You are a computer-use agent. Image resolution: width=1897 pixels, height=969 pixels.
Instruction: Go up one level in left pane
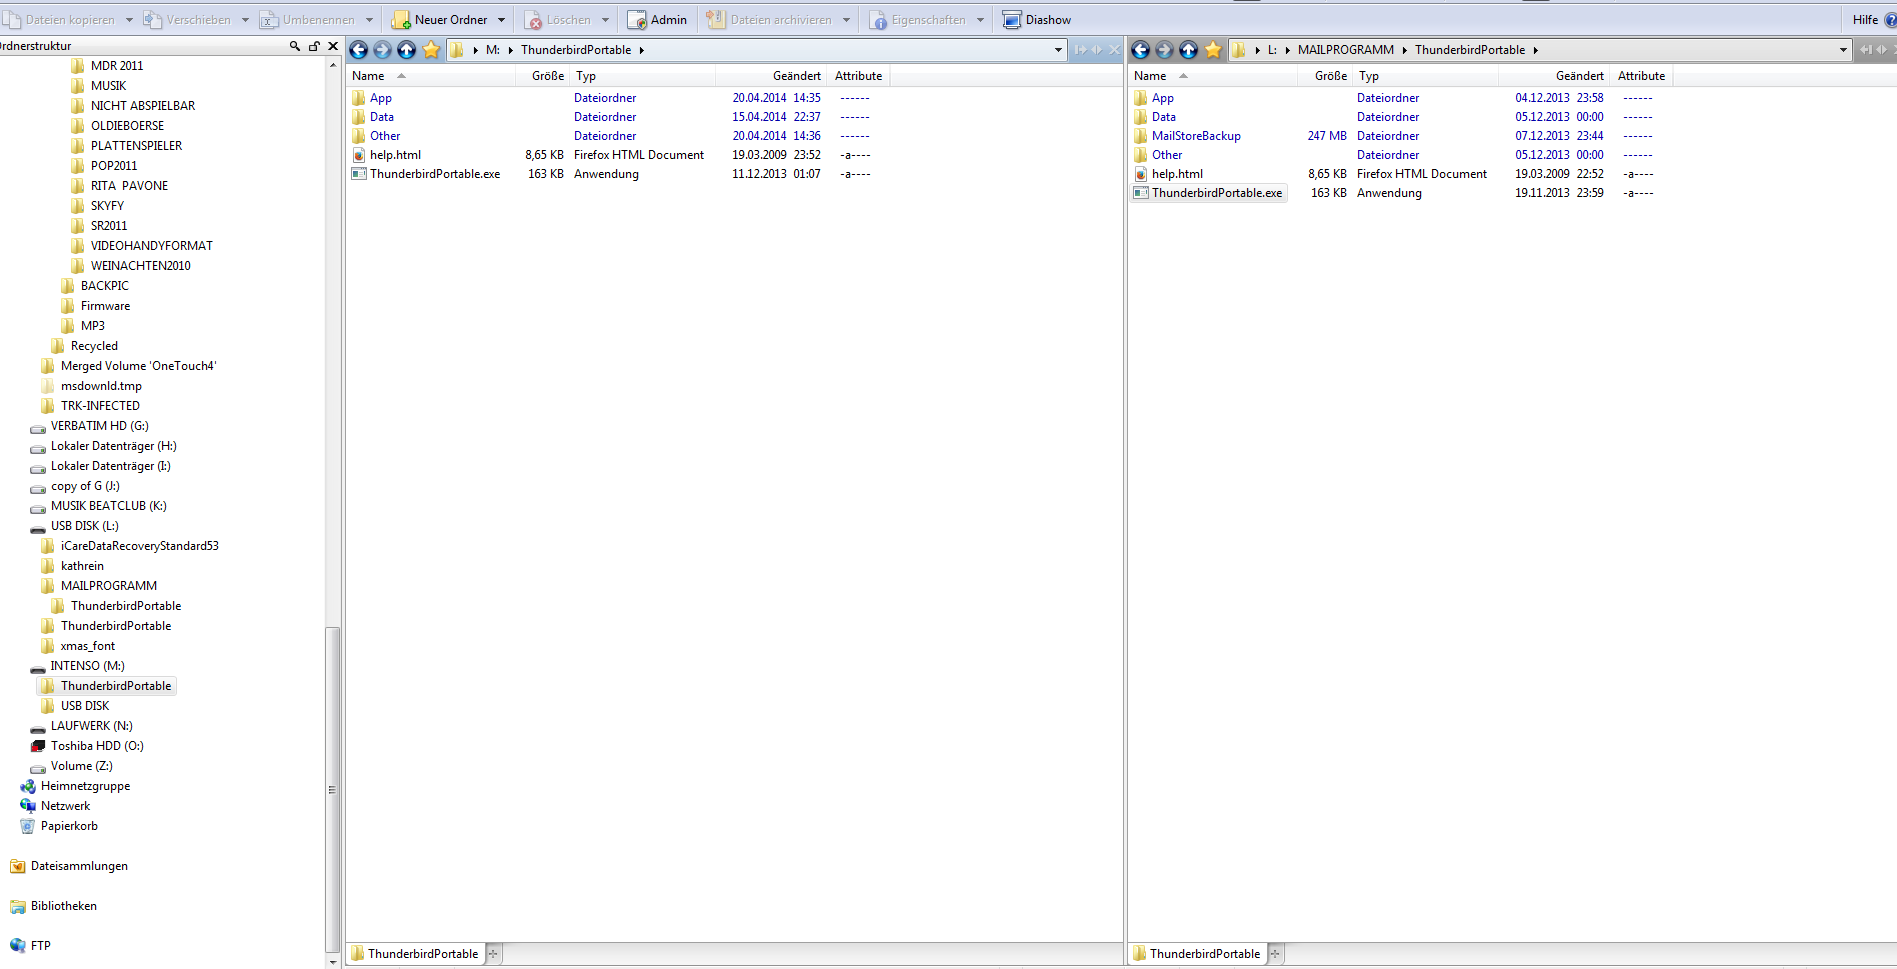click(x=407, y=50)
